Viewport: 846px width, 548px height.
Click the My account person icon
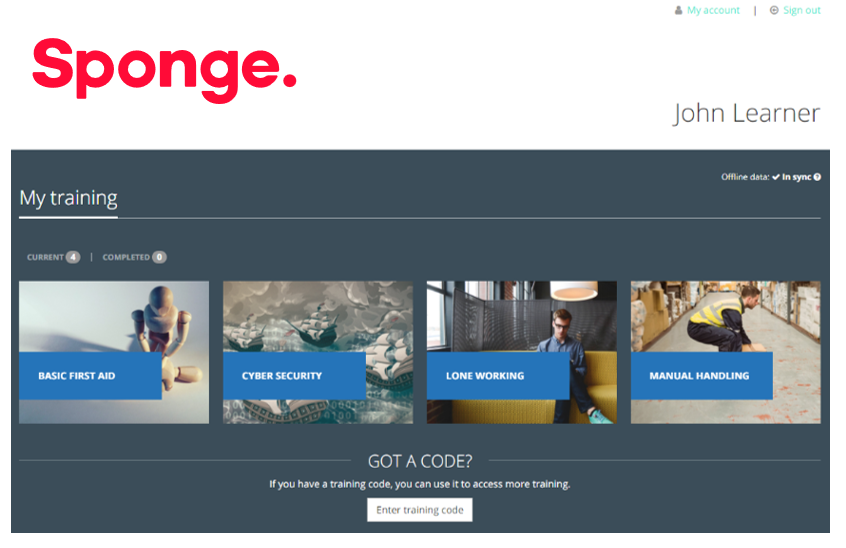click(x=678, y=10)
